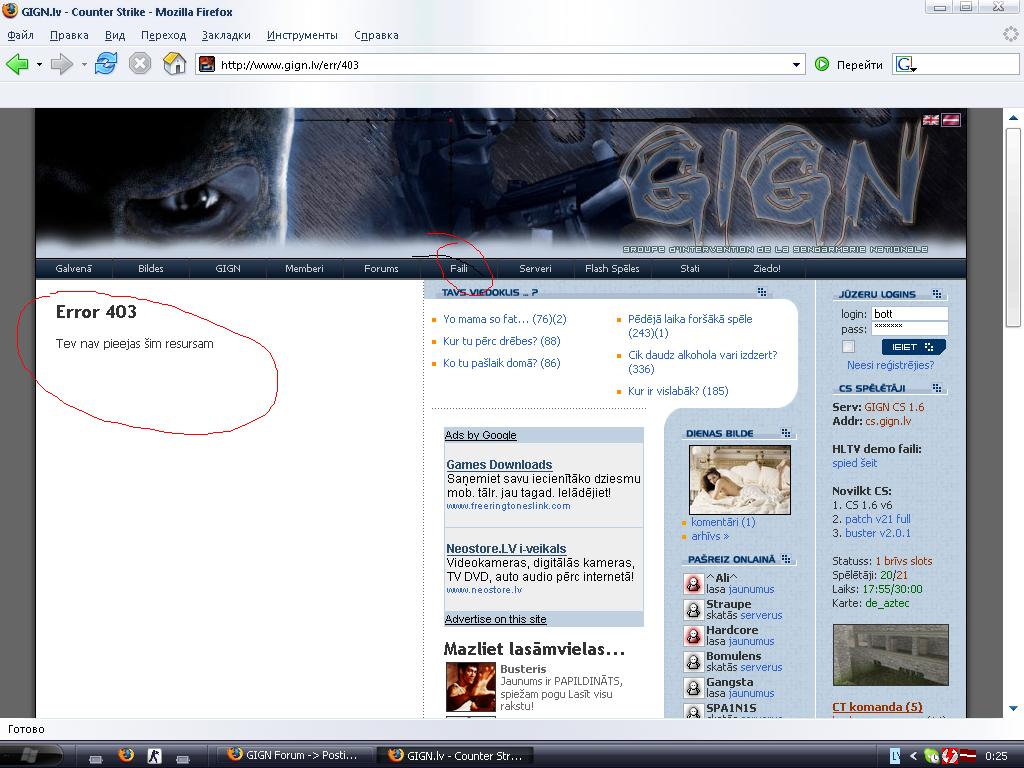
Task: Switch site language with the UK flag
Action: pyautogui.click(x=931, y=120)
